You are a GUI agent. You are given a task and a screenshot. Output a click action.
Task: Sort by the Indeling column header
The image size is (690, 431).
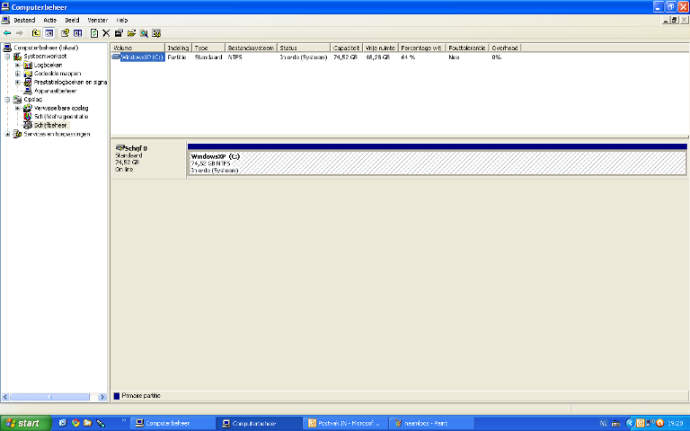click(178, 48)
